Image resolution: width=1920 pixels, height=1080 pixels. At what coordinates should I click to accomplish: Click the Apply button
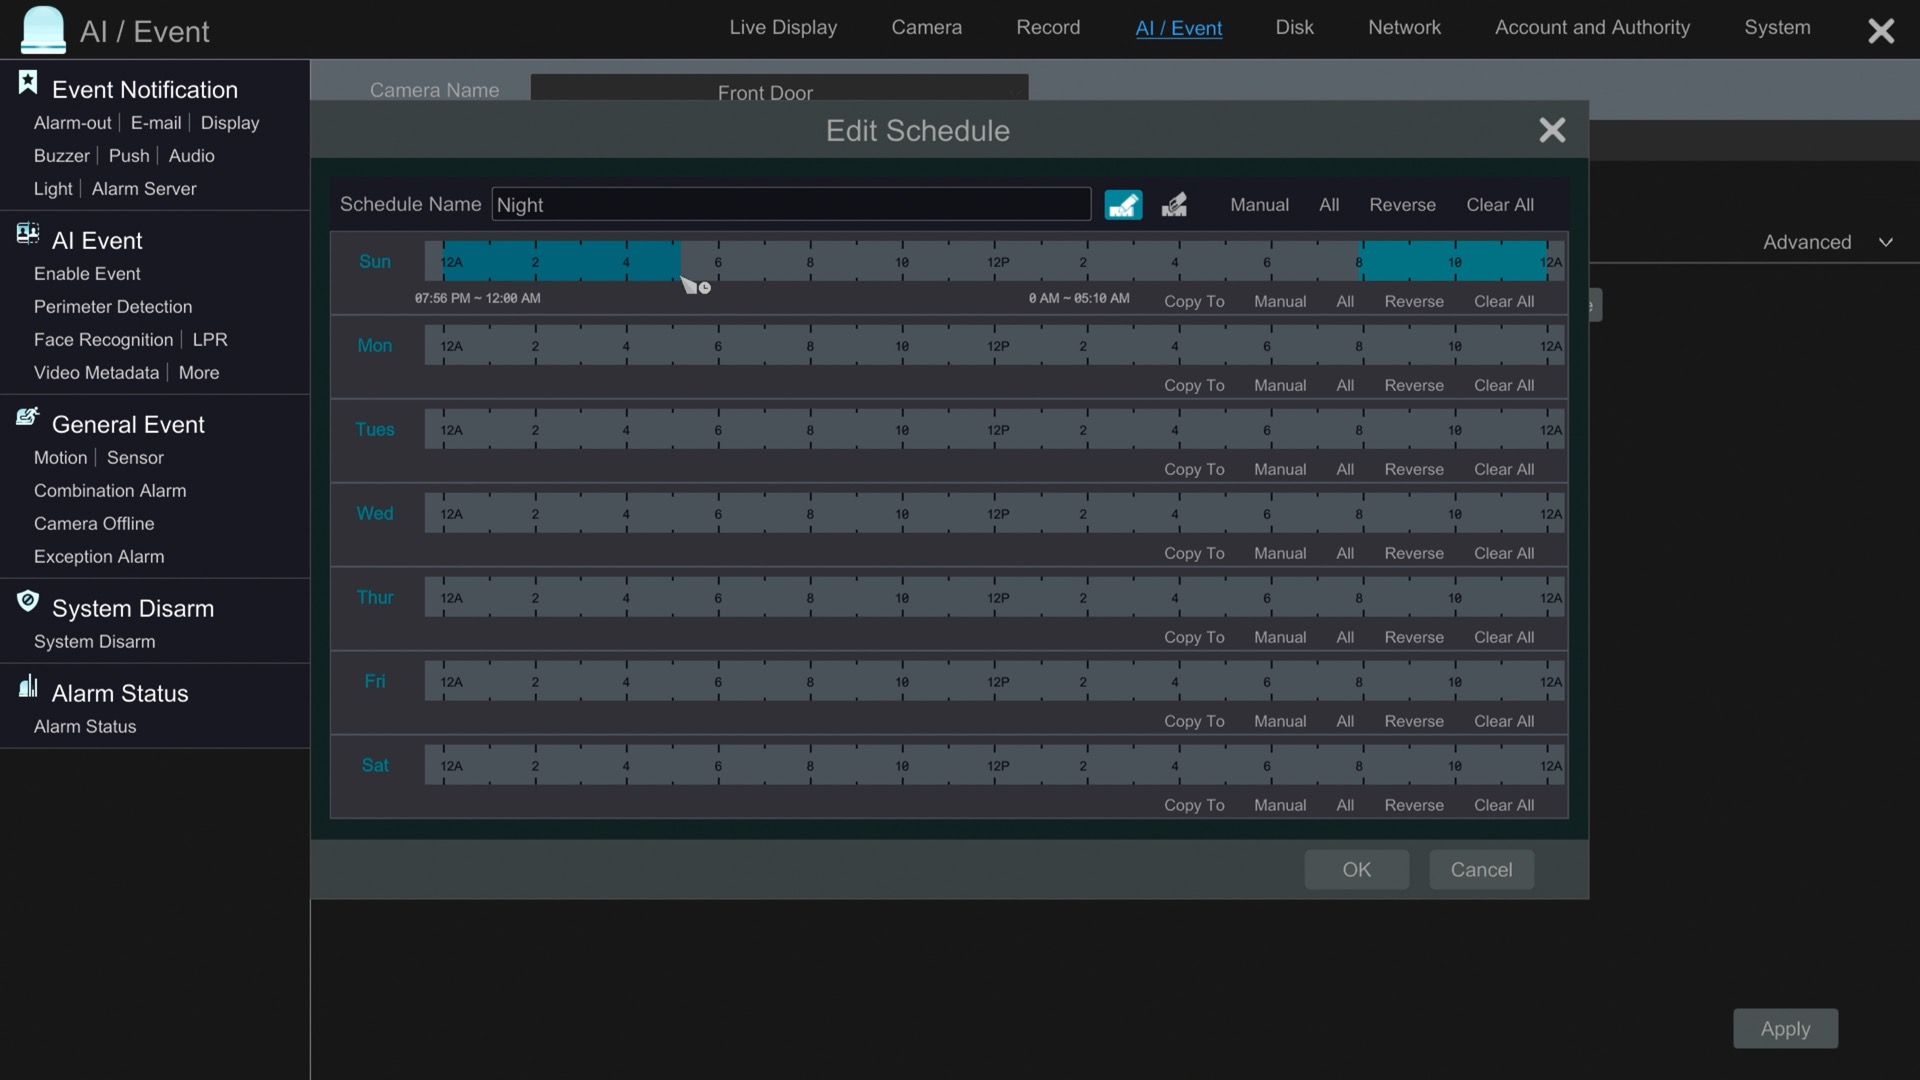(1785, 1028)
